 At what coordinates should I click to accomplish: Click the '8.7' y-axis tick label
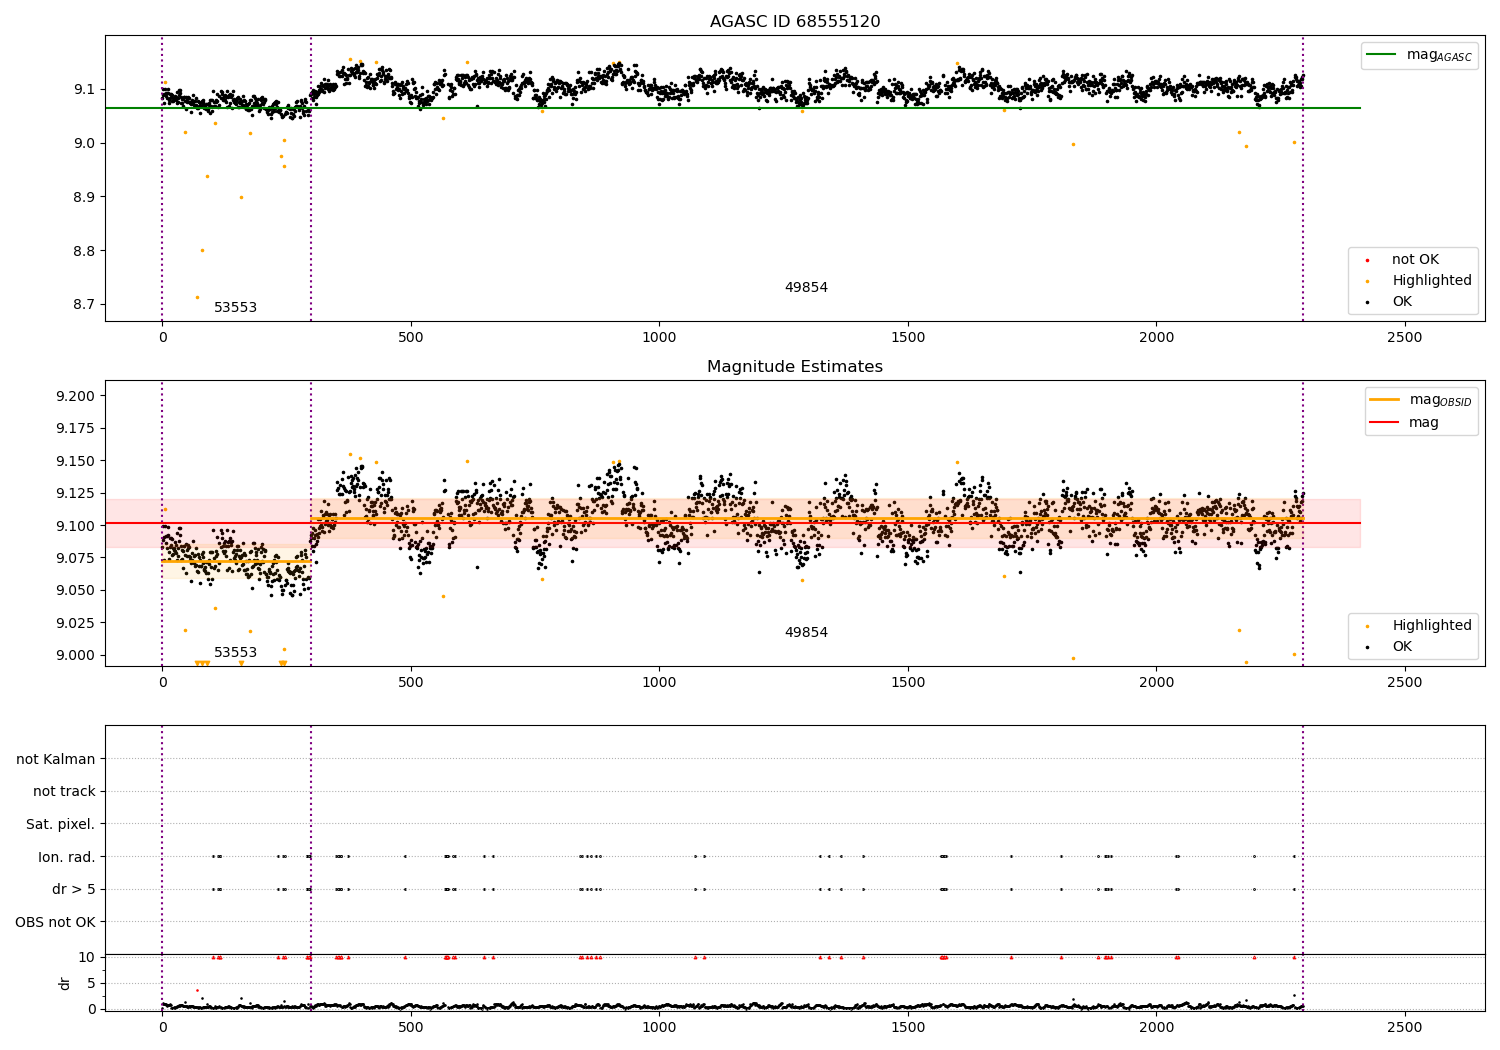point(85,305)
